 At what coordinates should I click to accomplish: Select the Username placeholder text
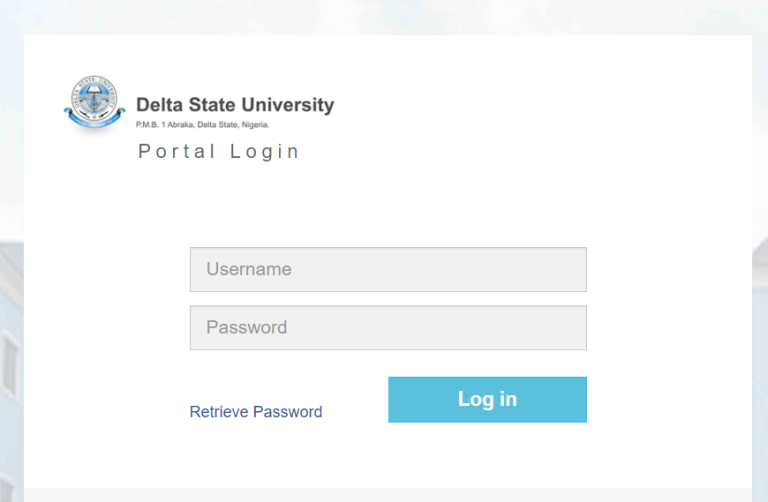[x=249, y=269]
